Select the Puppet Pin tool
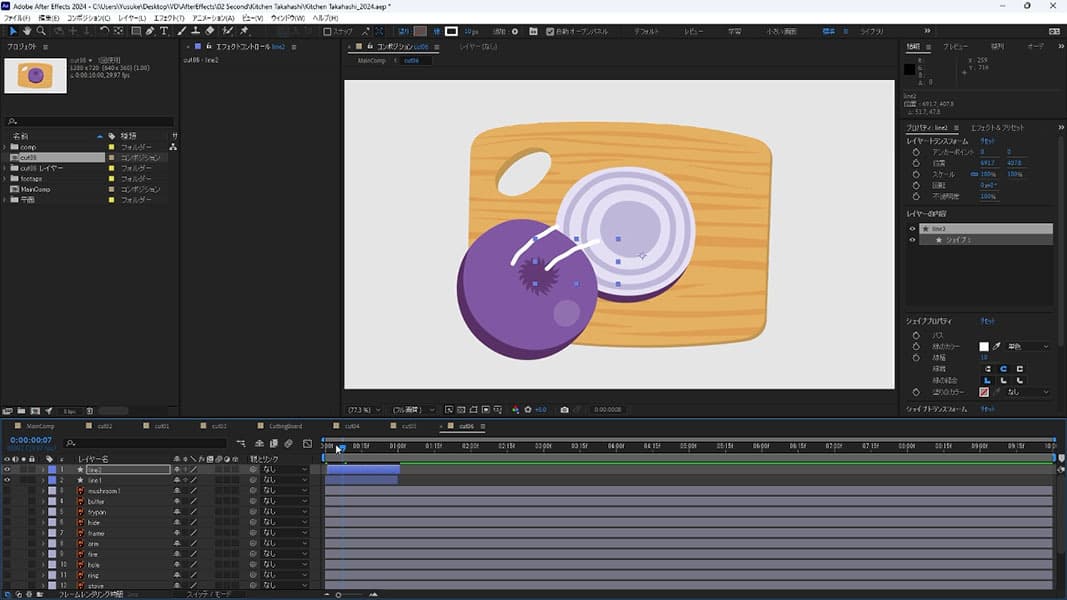The image size is (1067, 600). tap(245, 31)
